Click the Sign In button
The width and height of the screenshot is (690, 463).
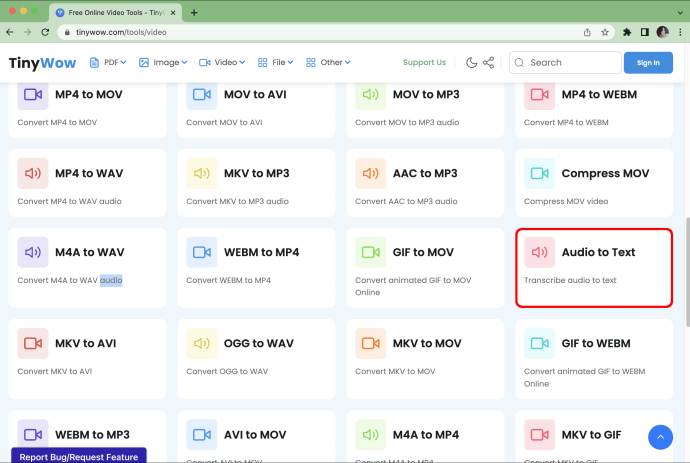(x=648, y=62)
